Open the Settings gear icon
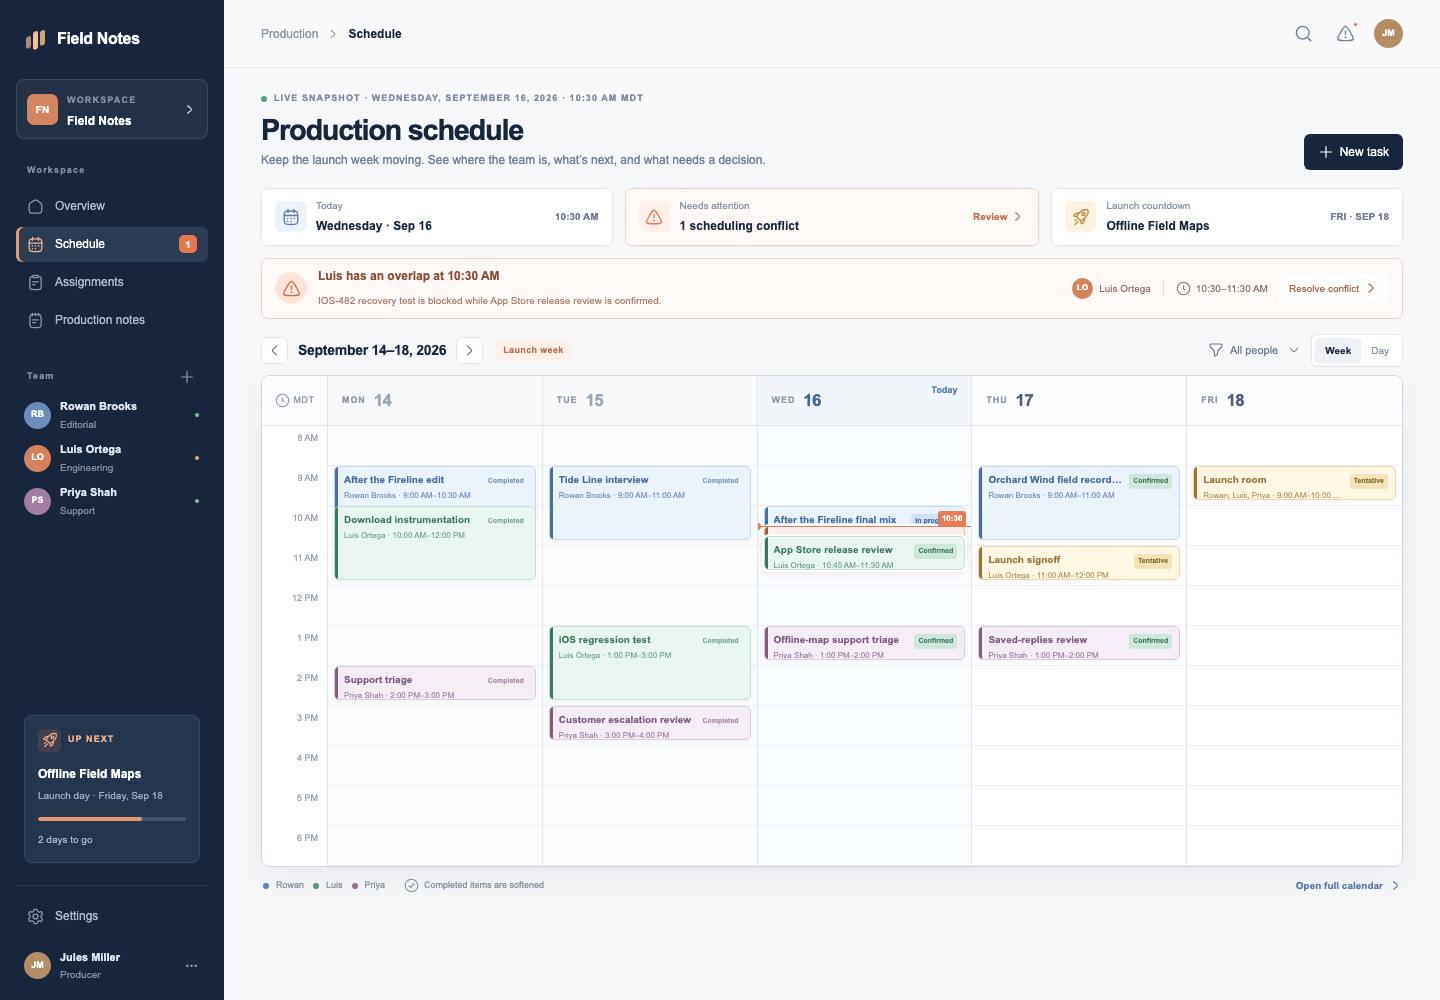The width and height of the screenshot is (1440, 1000). [36, 916]
